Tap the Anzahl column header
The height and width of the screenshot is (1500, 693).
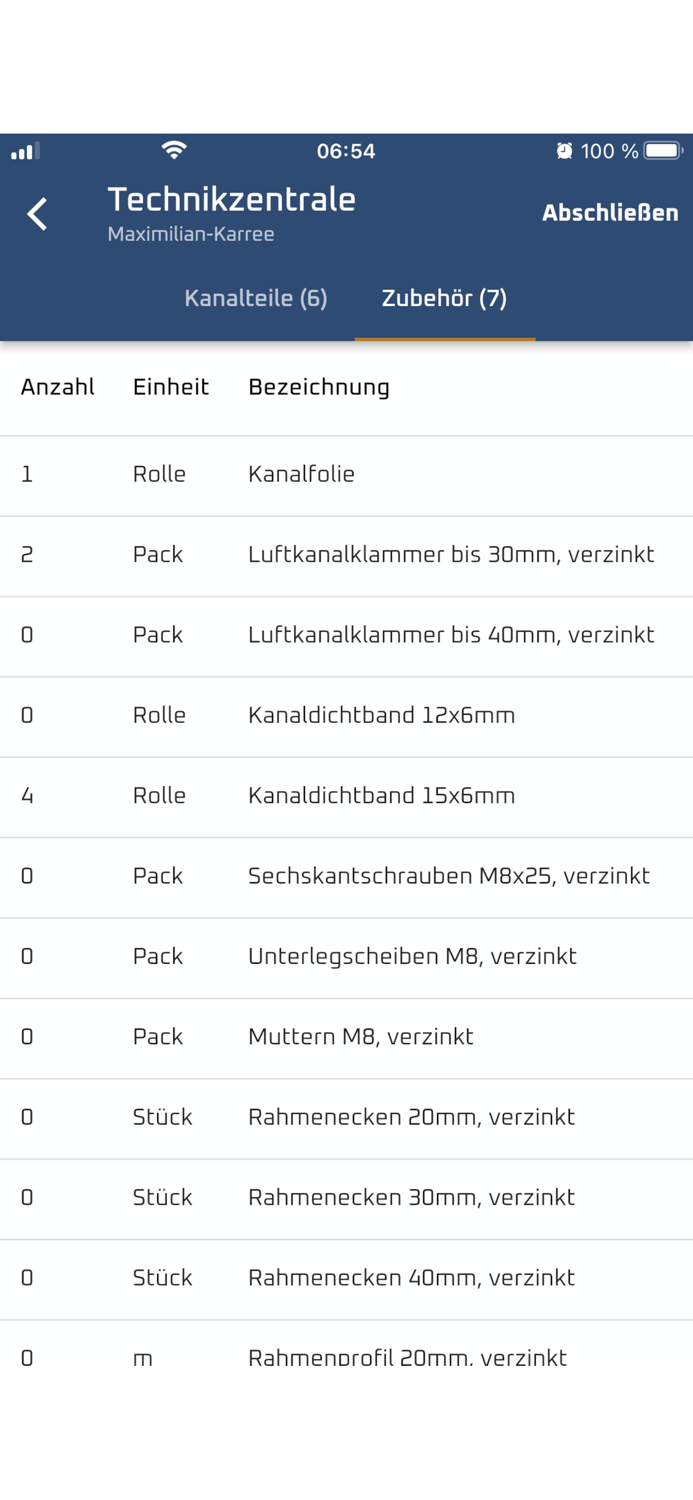click(x=57, y=387)
